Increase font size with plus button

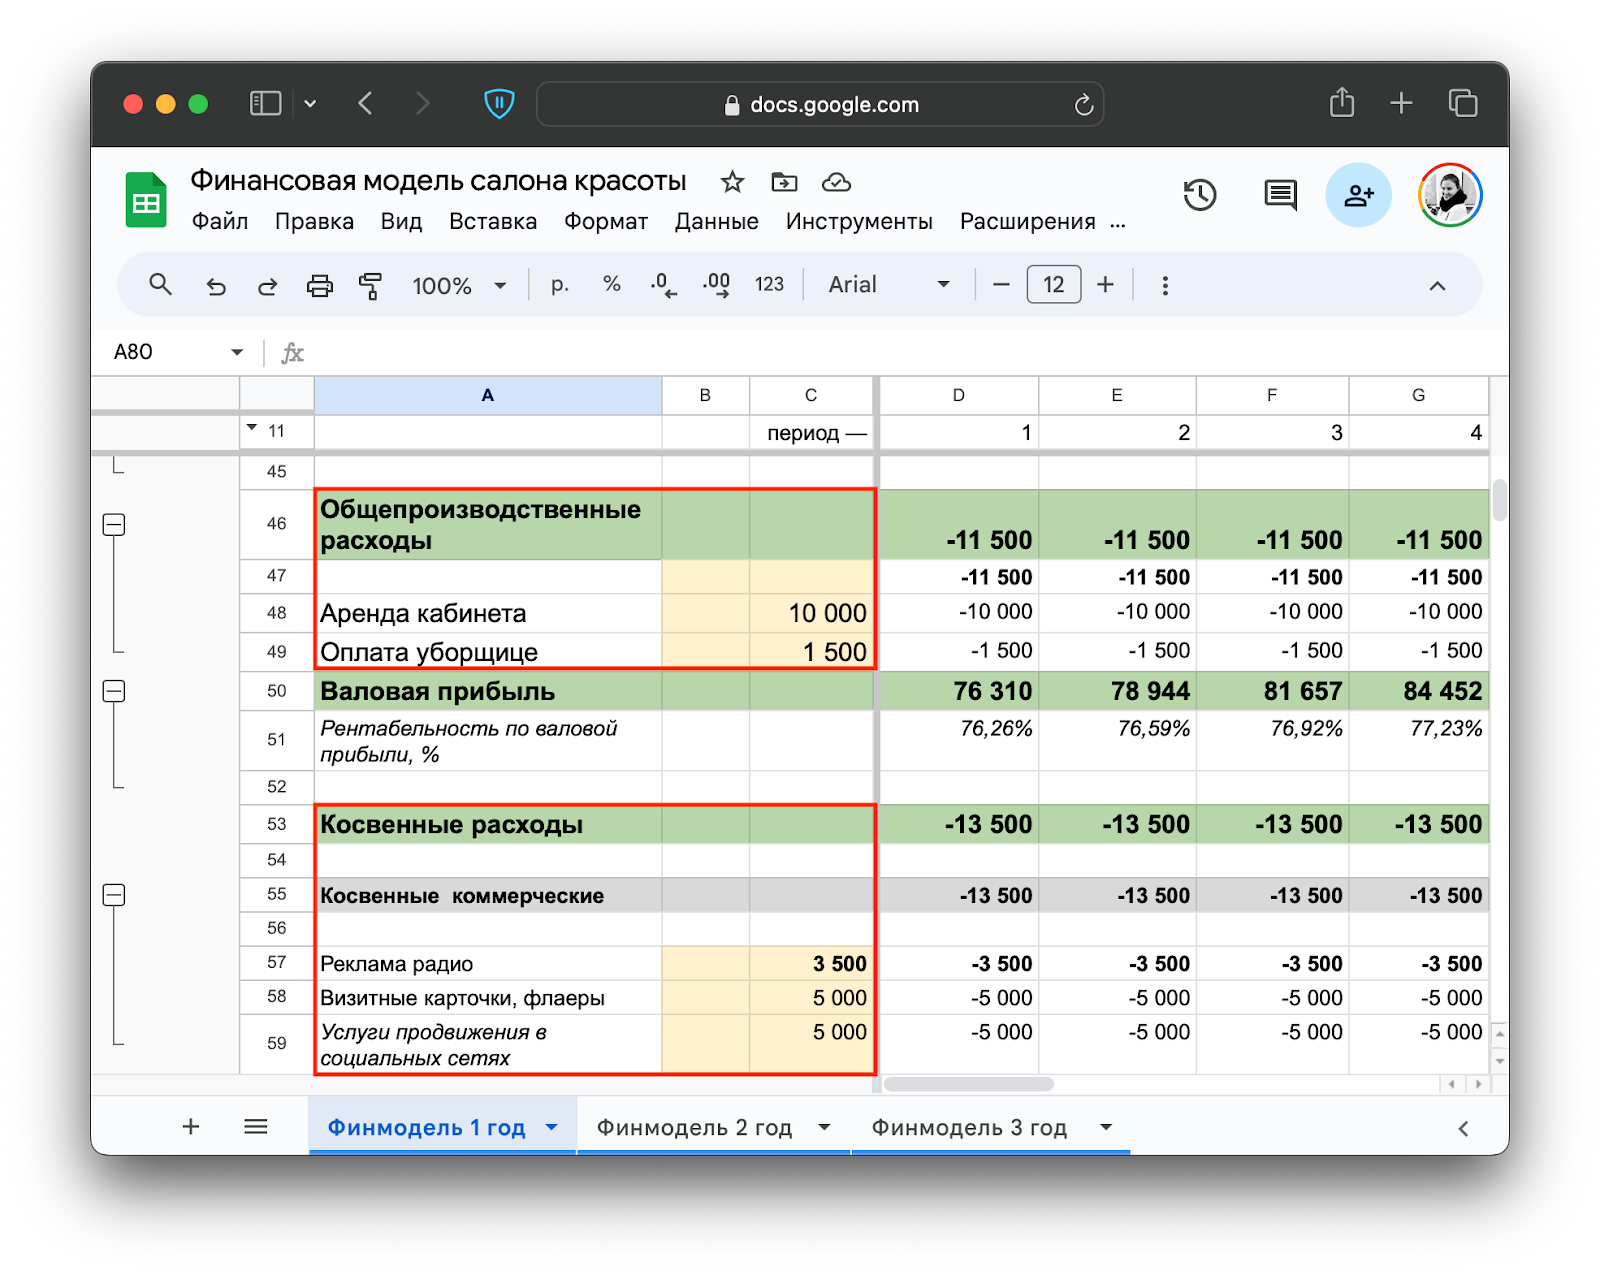[x=1105, y=285]
